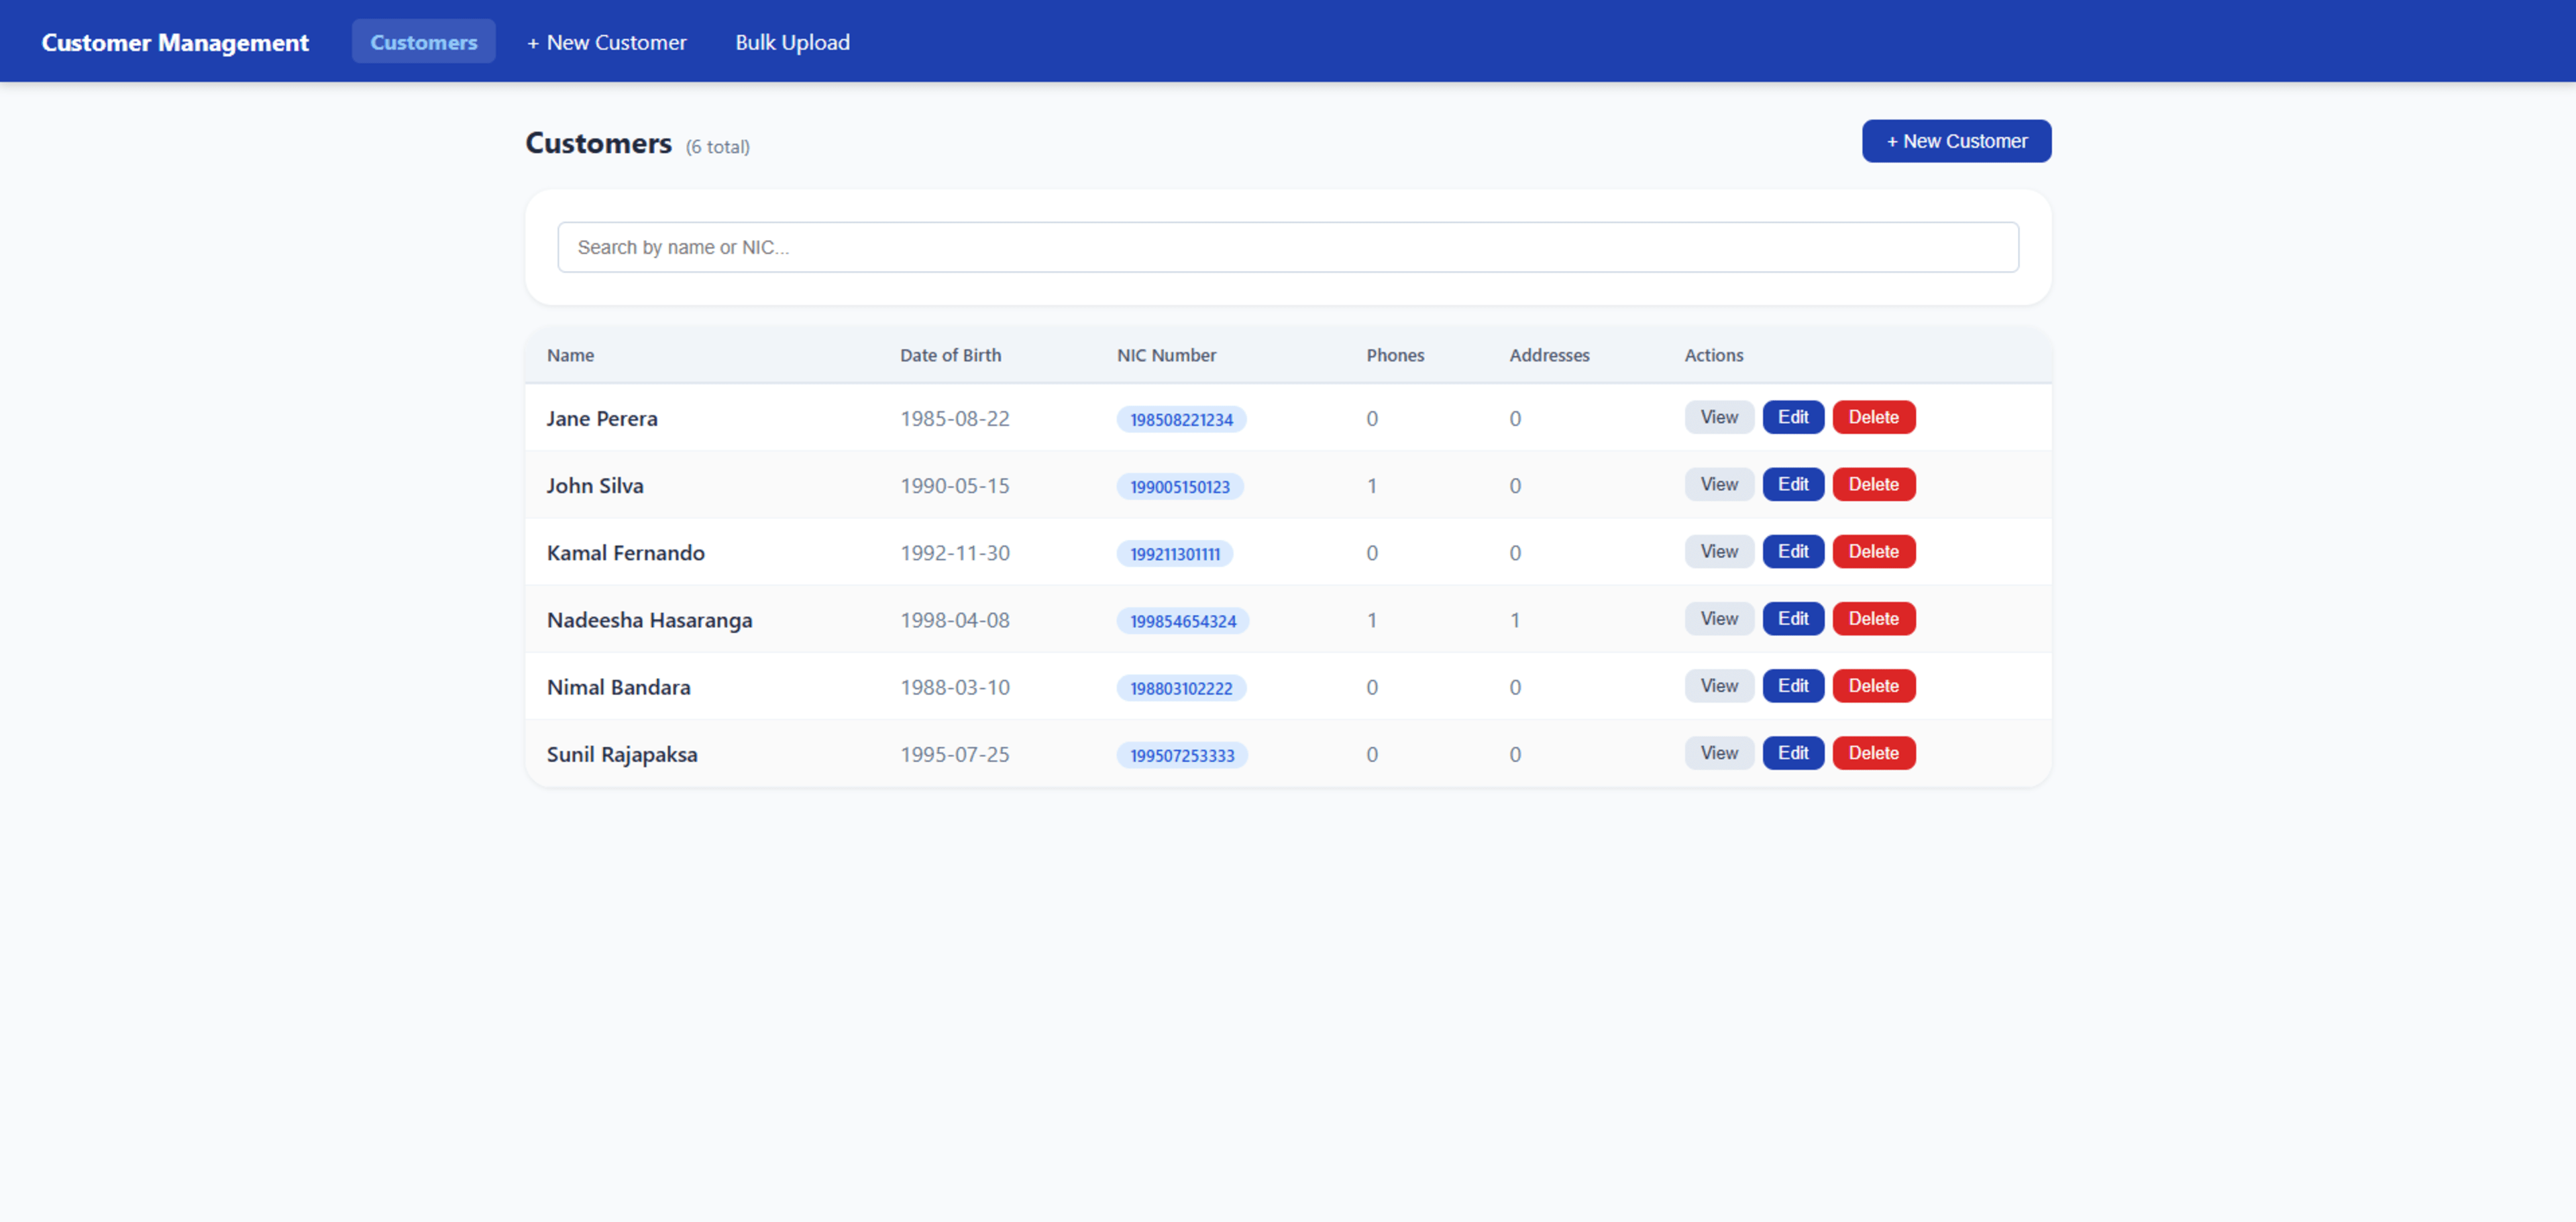Delete Nimal Bandara's entry
The height and width of the screenshot is (1222, 2576).
(x=1873, y=685)
